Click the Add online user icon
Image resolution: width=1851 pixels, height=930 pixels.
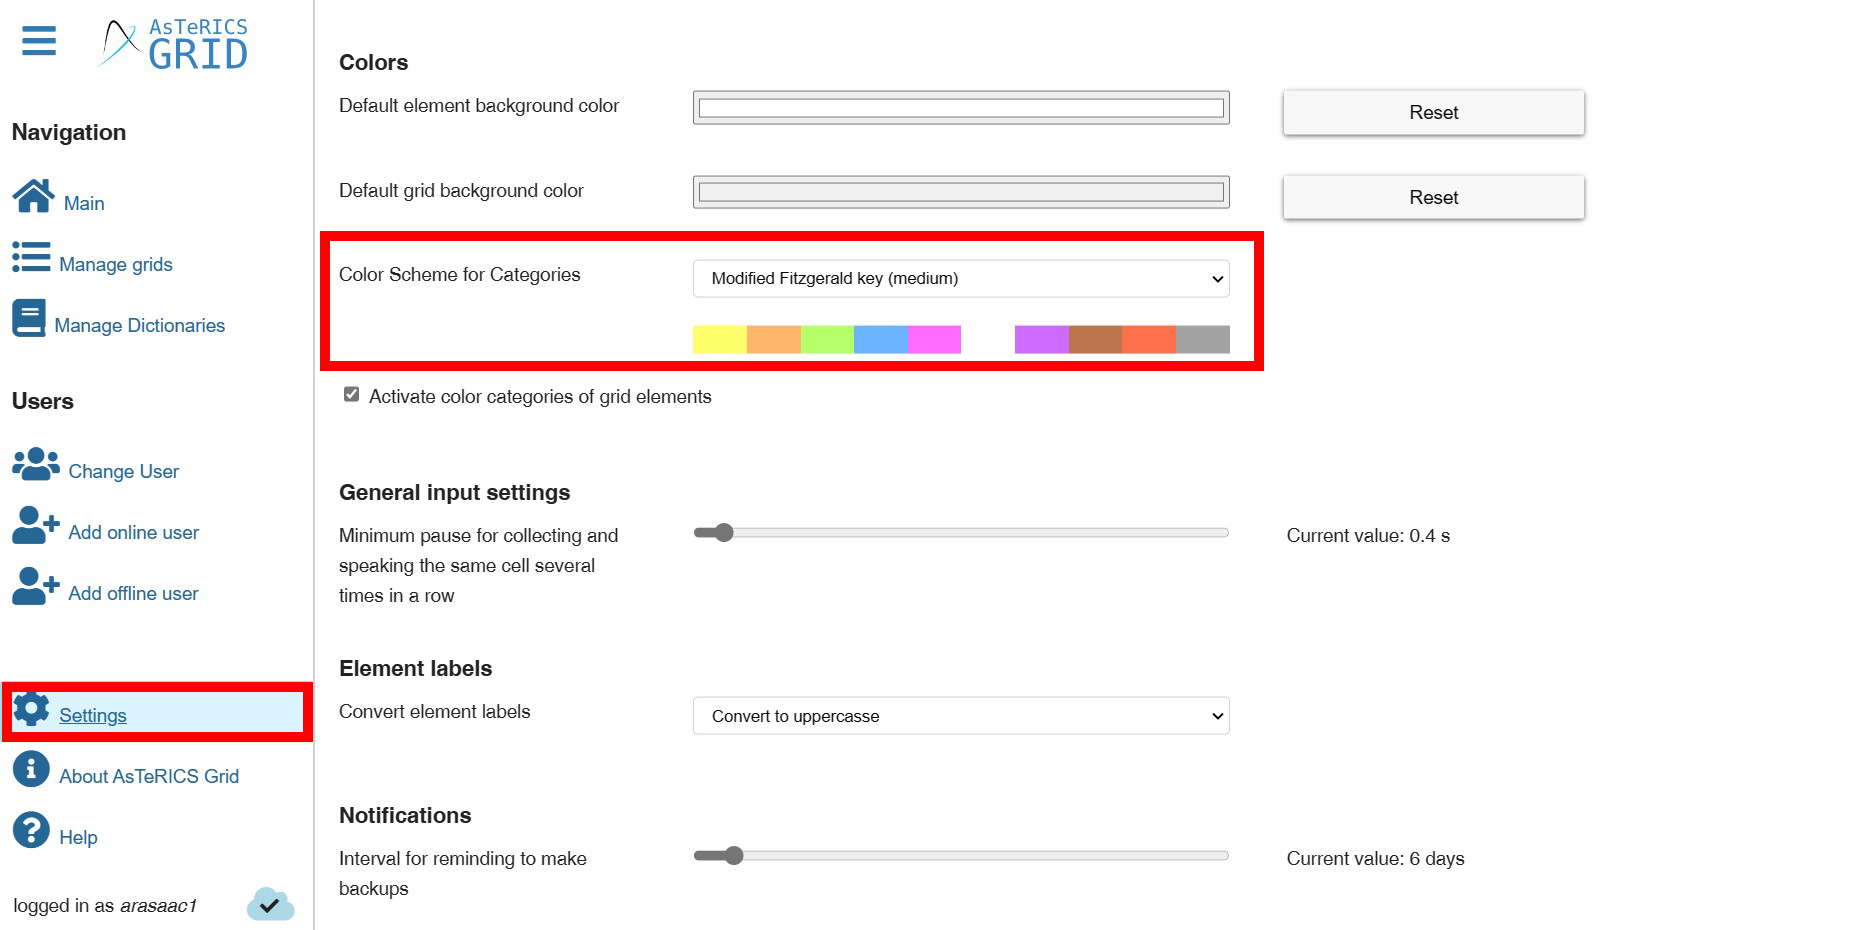coord(35,525)
